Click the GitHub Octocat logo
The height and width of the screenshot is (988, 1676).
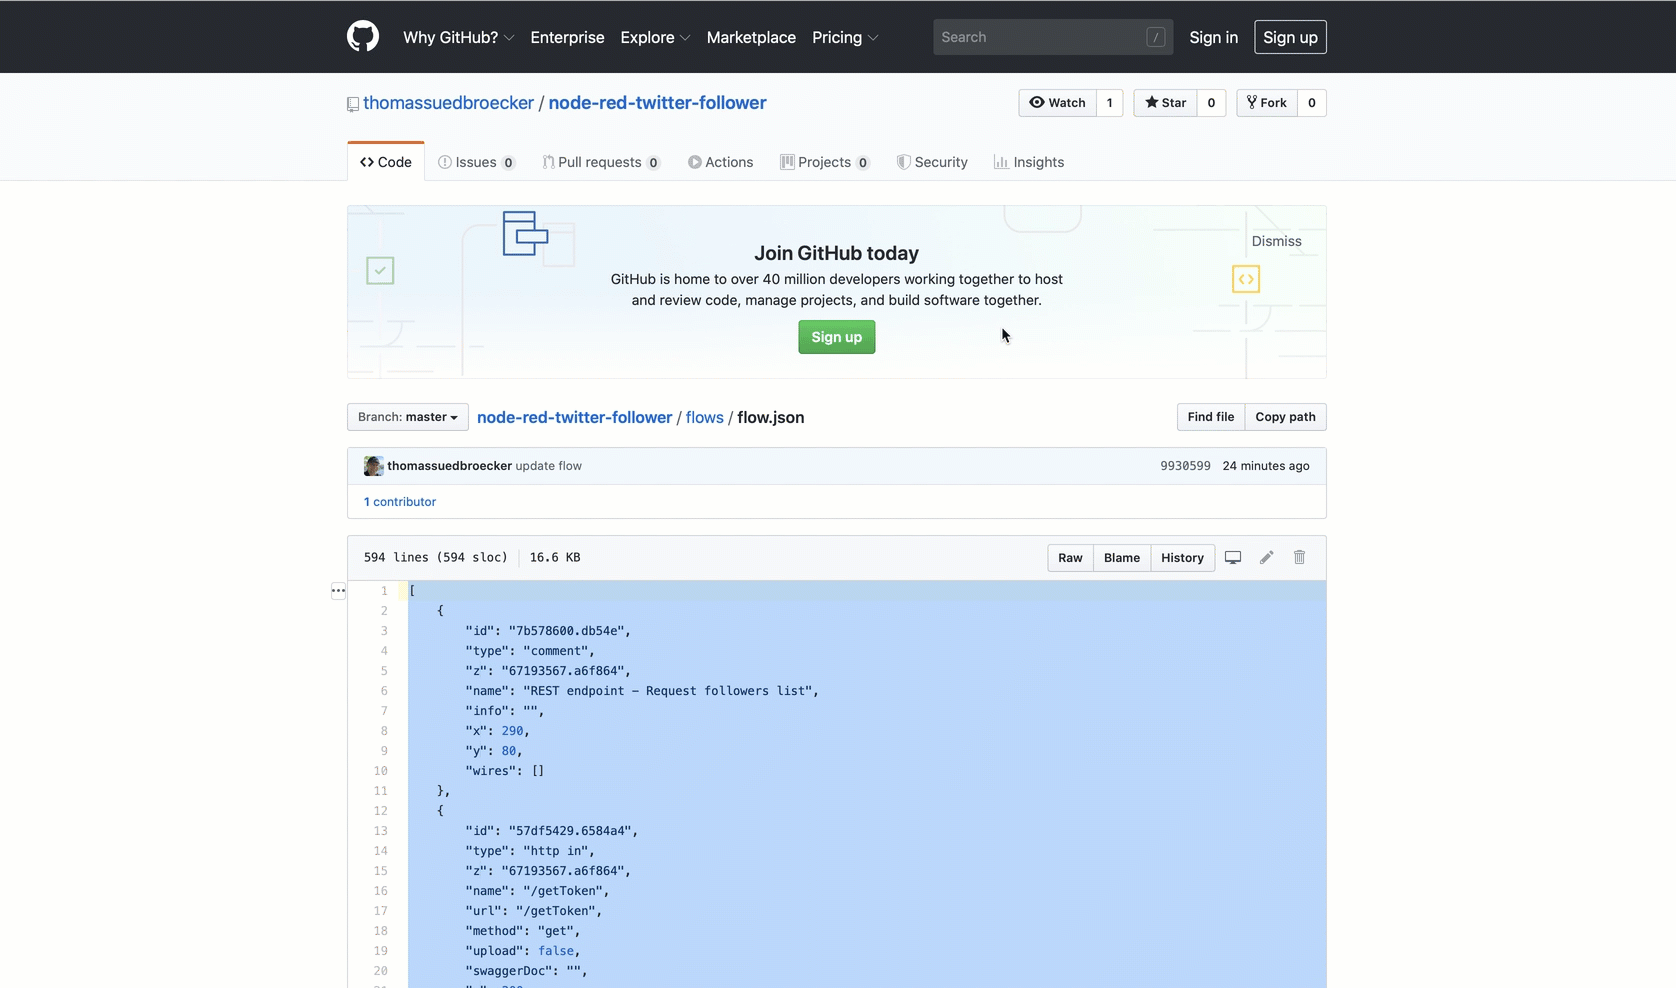(363, 37)
